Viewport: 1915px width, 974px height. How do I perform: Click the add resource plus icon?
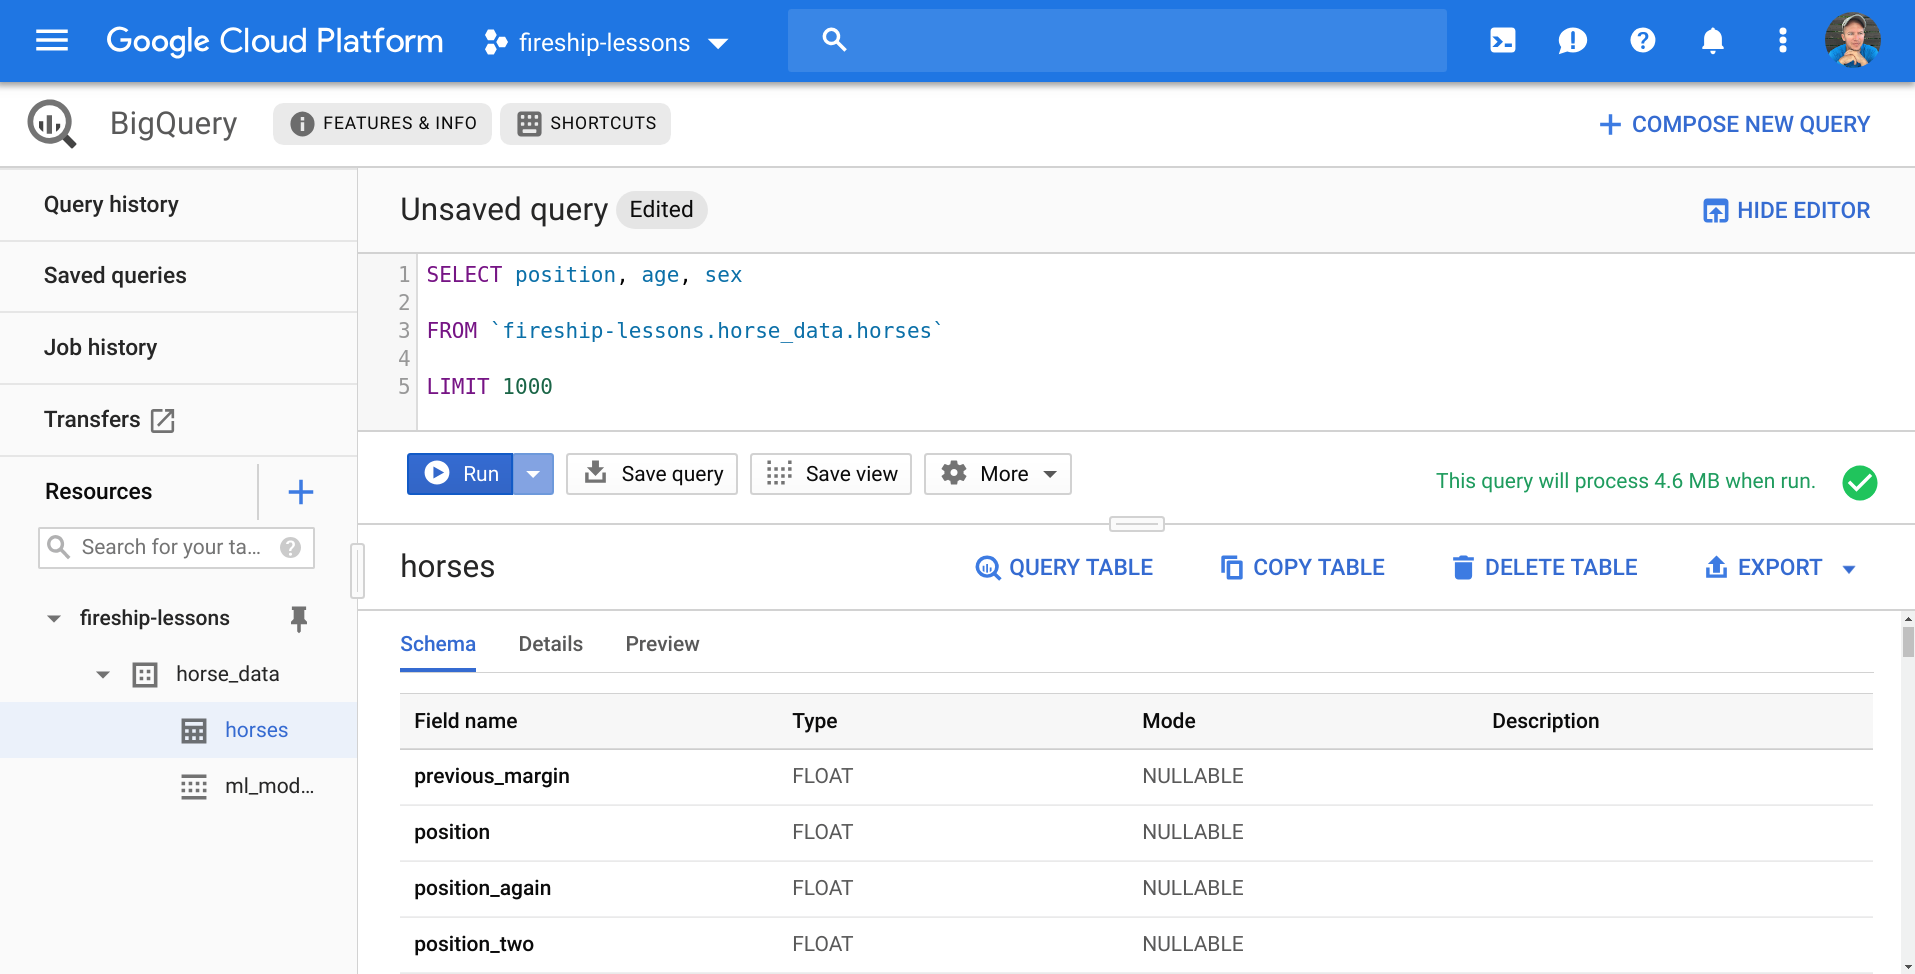(x=300, y=492)
